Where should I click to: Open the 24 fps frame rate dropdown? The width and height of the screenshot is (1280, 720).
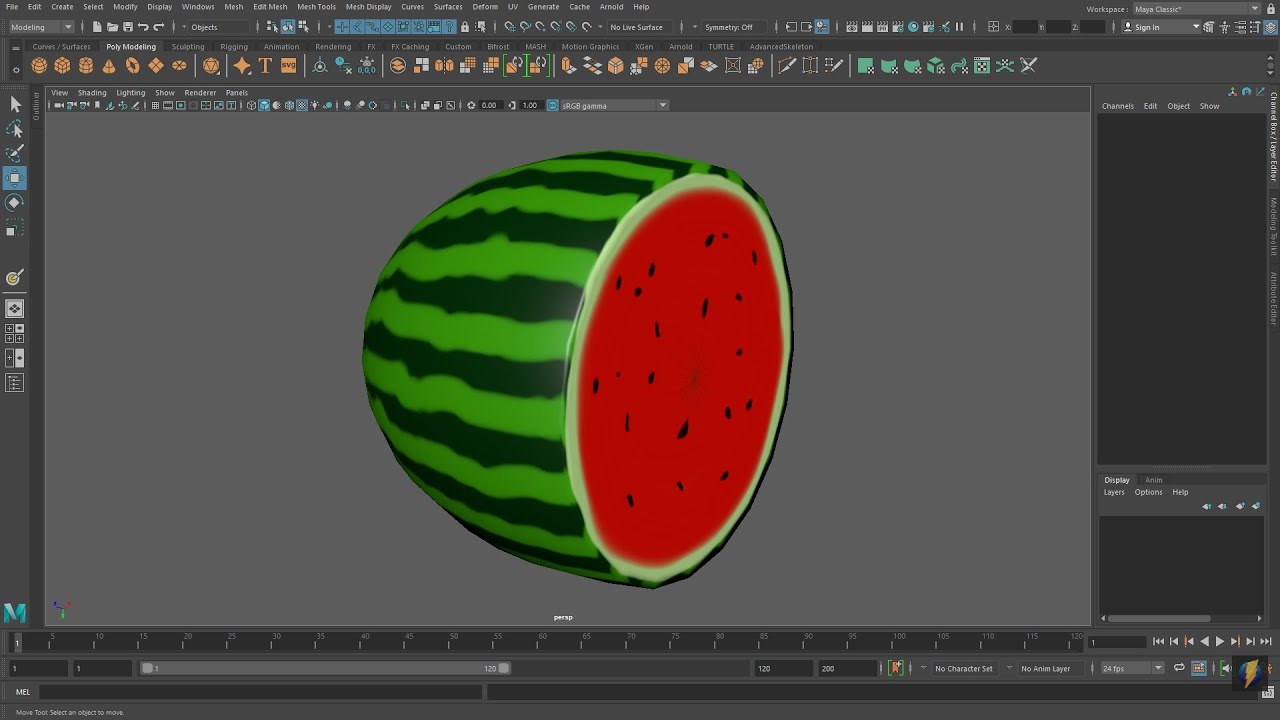tap(1133, 668)
